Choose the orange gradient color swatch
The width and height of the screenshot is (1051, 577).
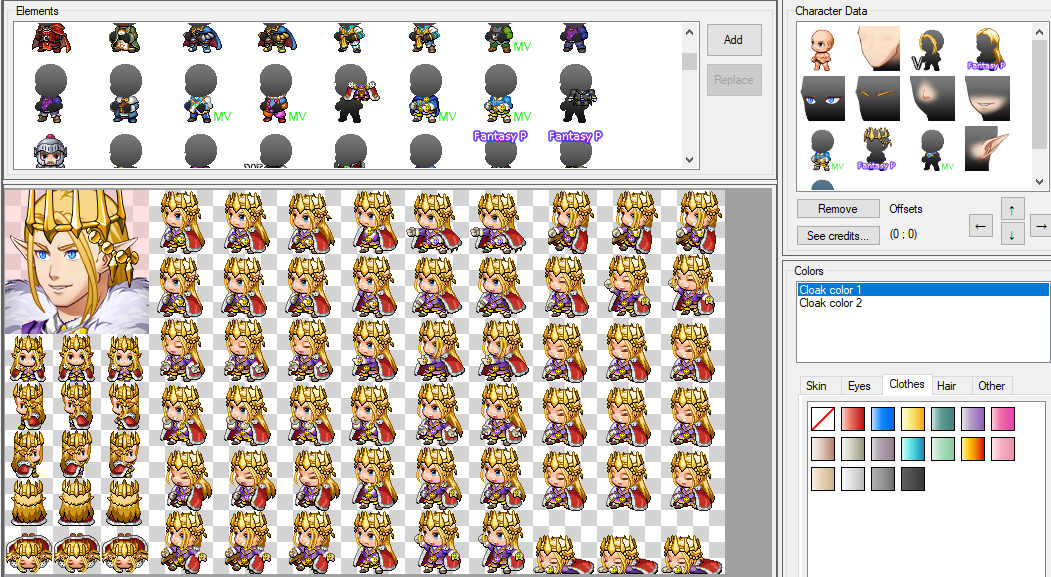point(973,449)
